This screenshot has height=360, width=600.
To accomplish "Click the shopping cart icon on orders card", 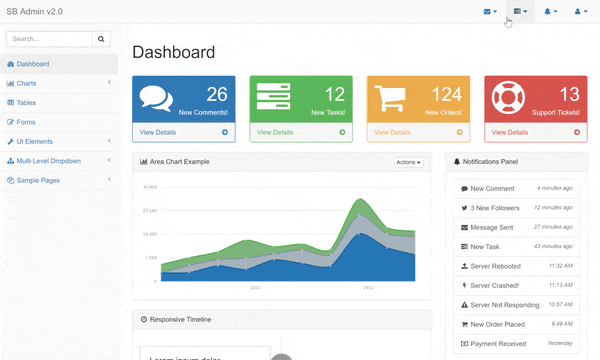I will (x=390, y=98).
